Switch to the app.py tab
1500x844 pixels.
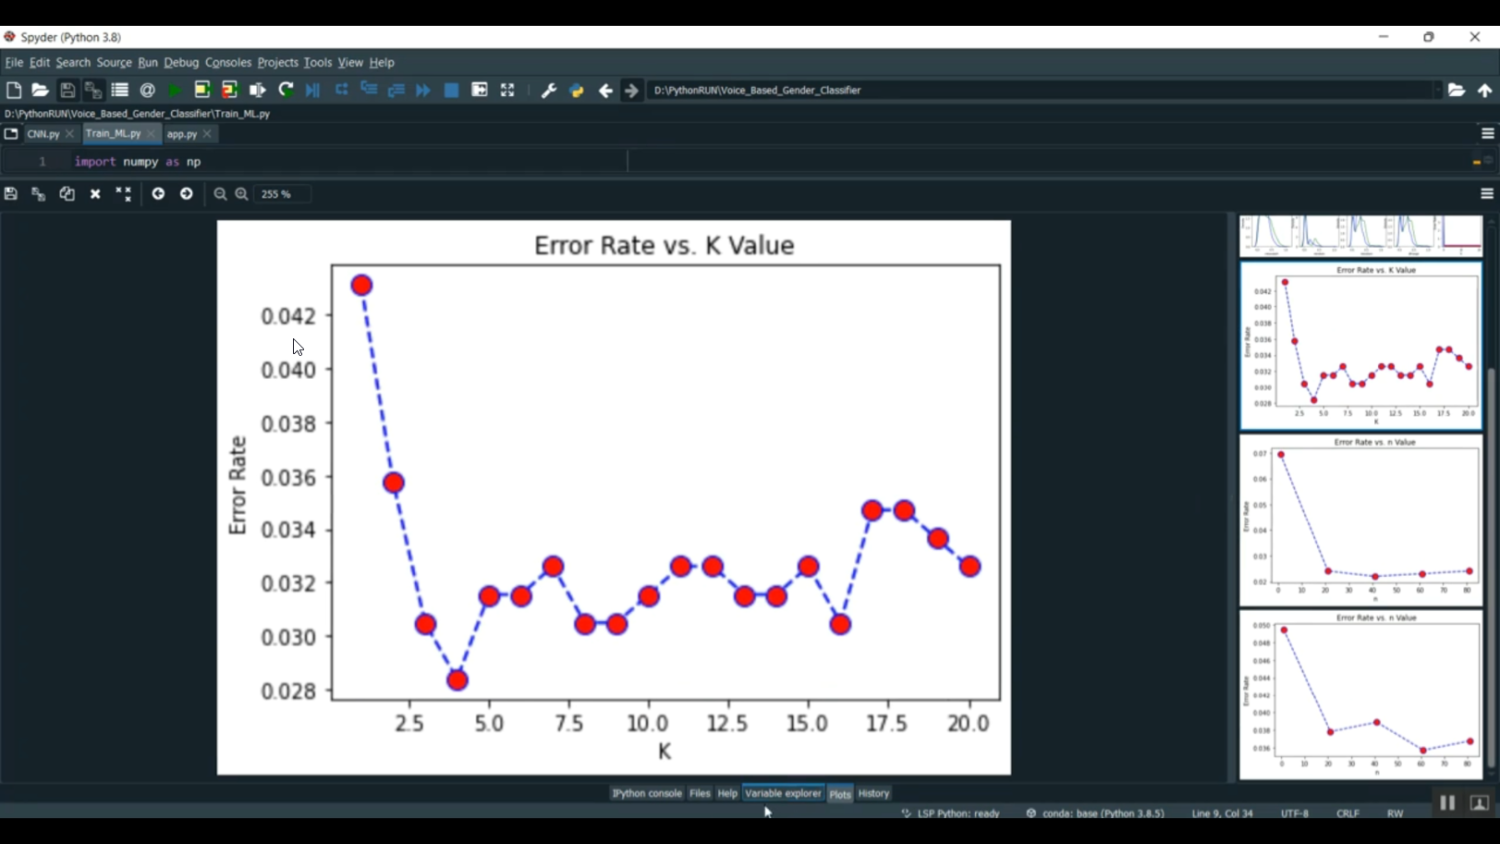tap(183, 133)
